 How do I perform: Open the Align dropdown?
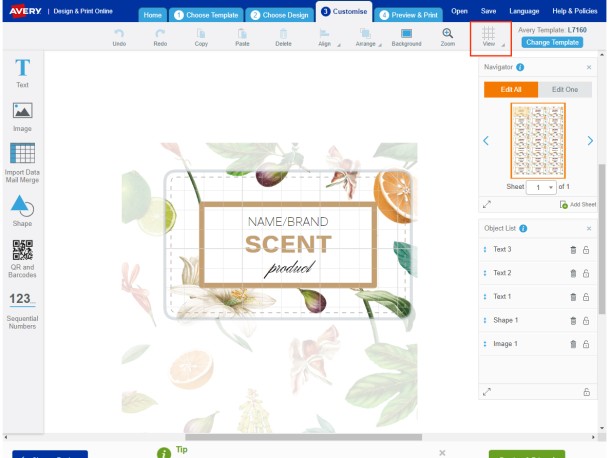pyautogui.click(x=327, y=37)
